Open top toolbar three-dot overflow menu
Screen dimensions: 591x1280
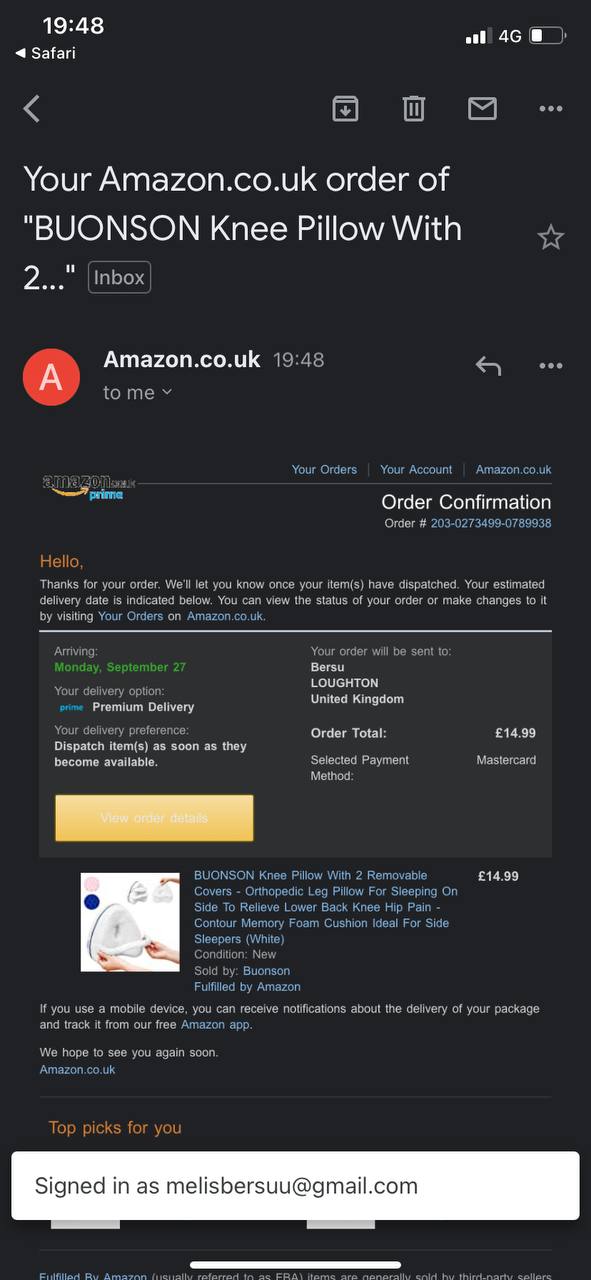point(551,109)
